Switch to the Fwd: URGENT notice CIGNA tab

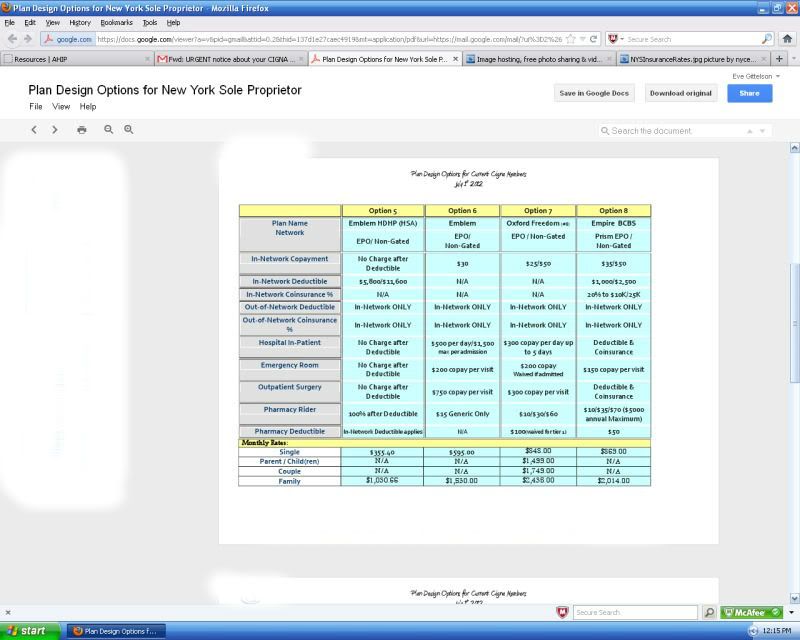tap(231, 59)
